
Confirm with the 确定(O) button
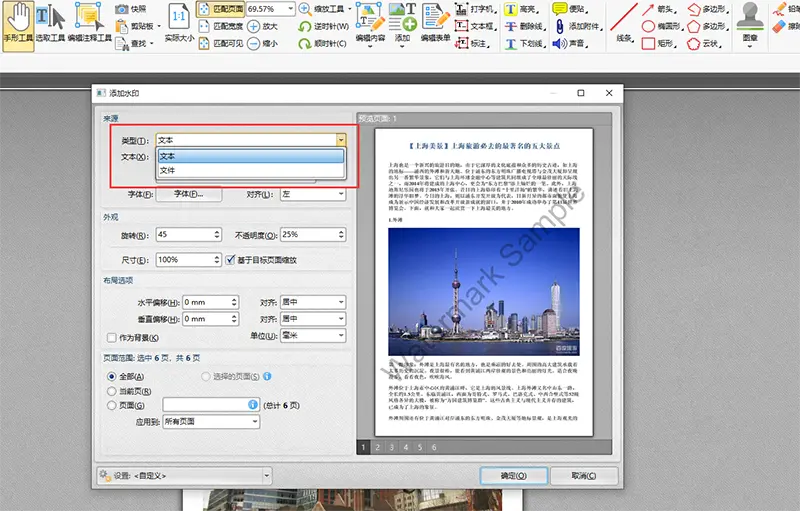[514, 475]
